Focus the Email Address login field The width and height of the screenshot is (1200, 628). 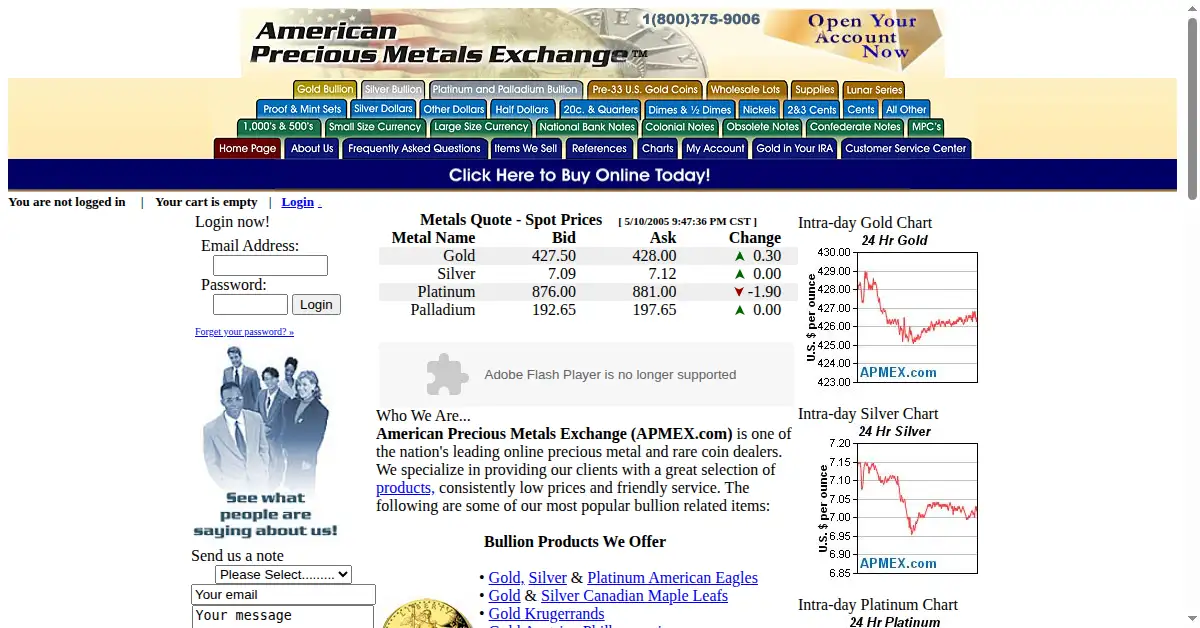[270, 266]
